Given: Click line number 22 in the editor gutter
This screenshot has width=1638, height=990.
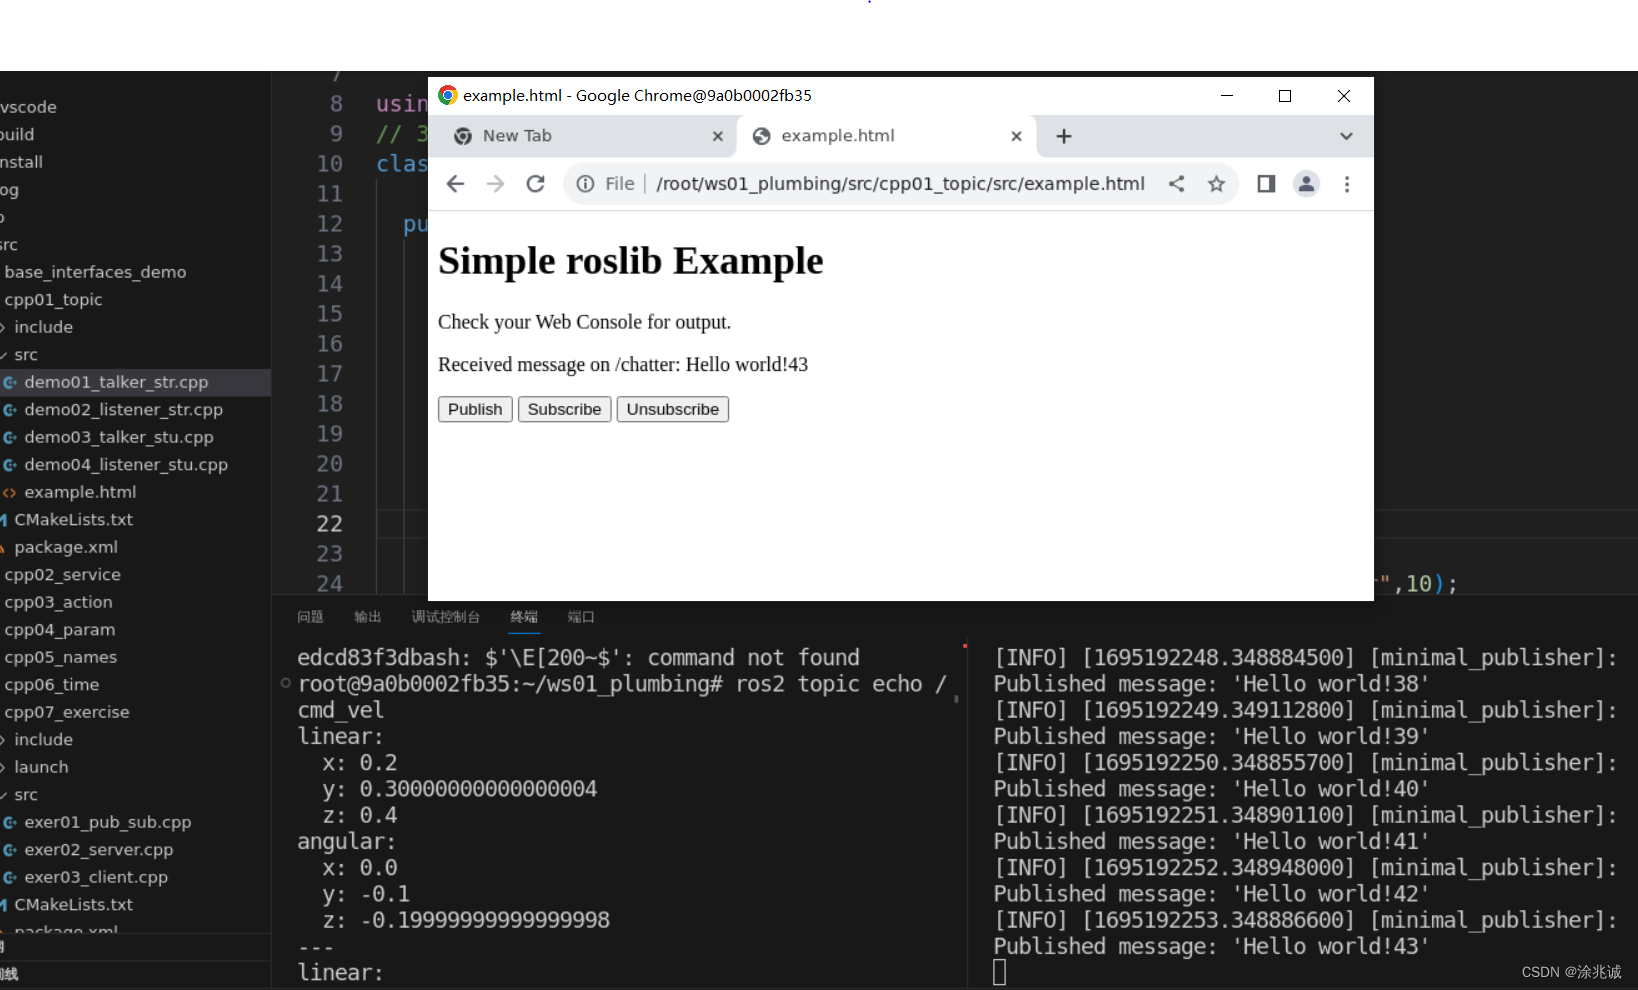Looking at the screenshot, I should pos(330,524).
